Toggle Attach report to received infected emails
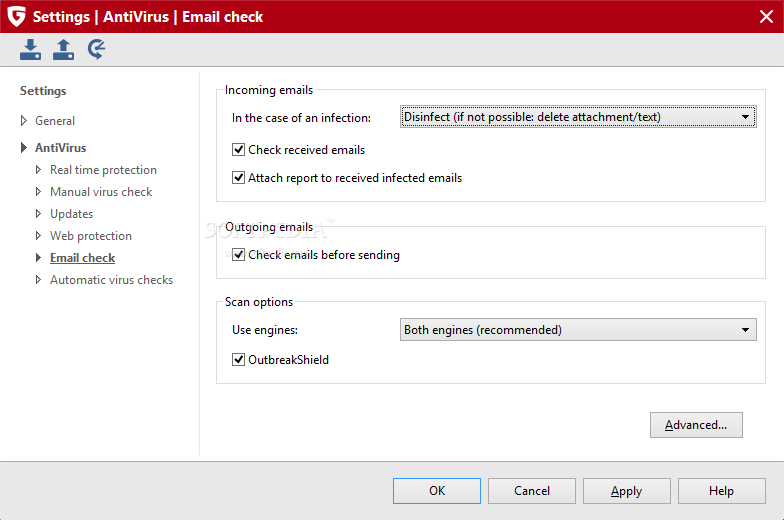Viewport: 784px width, 520px height. click(x=238, y=178)
